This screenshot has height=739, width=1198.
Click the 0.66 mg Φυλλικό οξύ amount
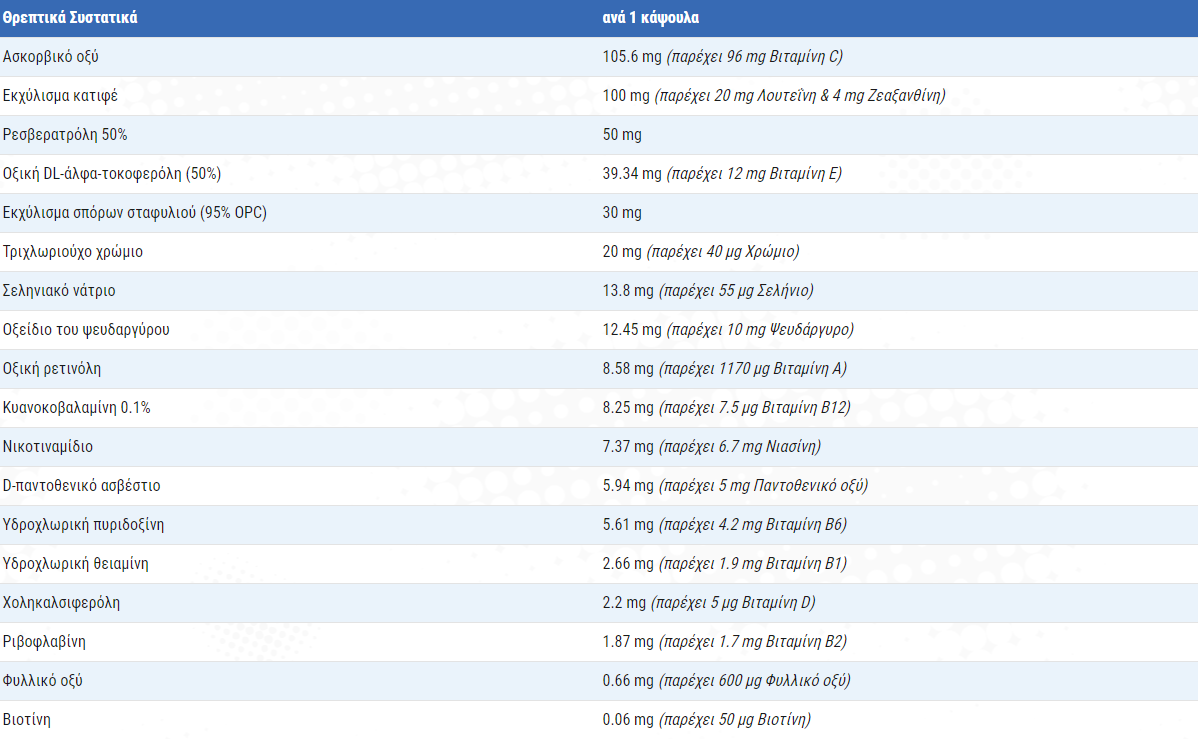(x=726, y=680)
